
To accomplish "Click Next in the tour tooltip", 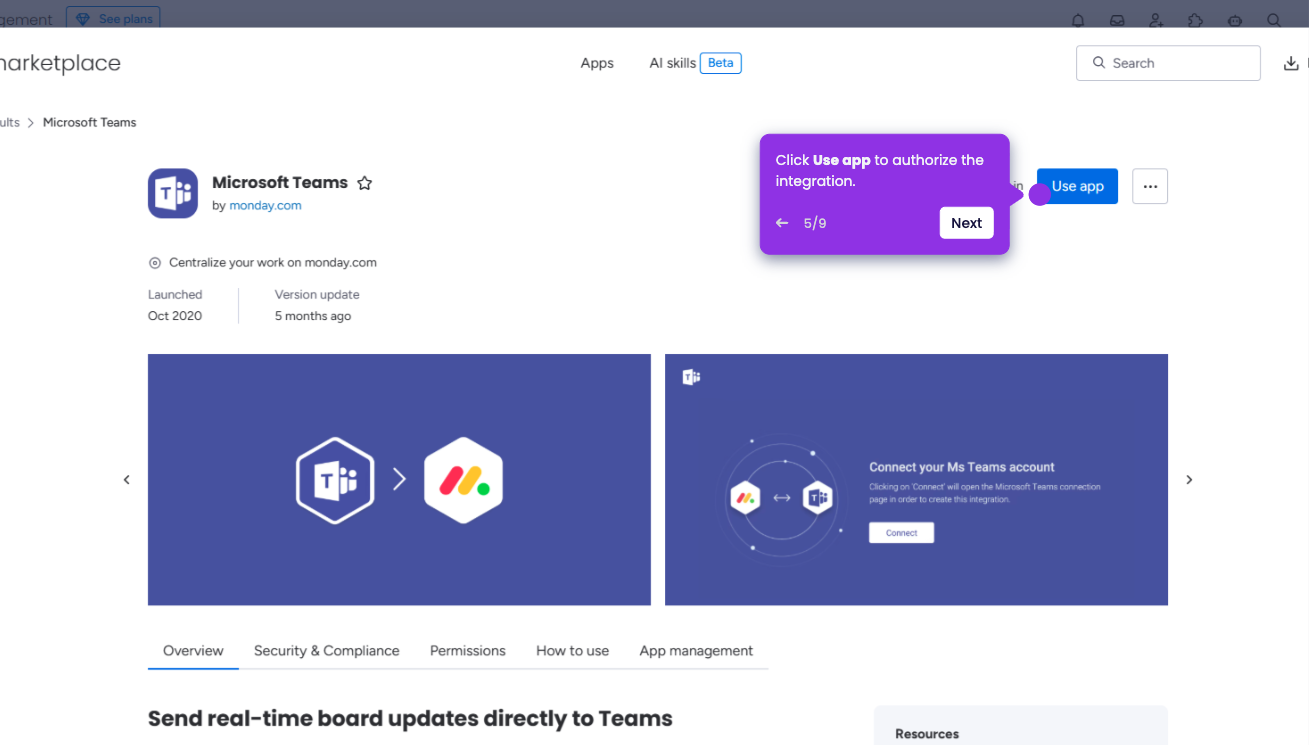I will [966, 223].
